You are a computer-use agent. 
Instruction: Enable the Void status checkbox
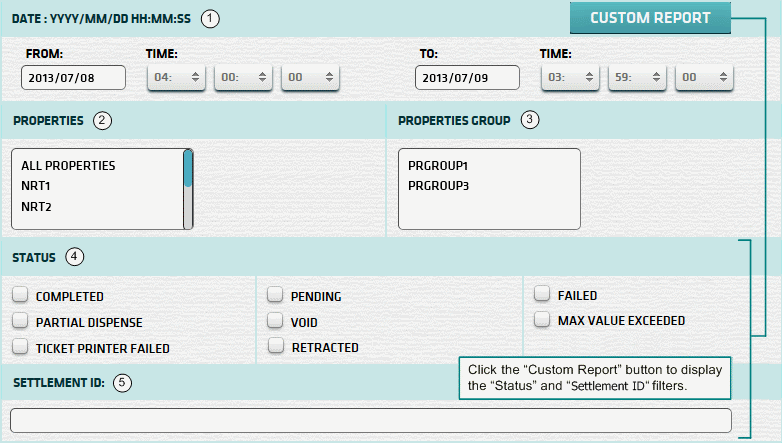(275, 322)
